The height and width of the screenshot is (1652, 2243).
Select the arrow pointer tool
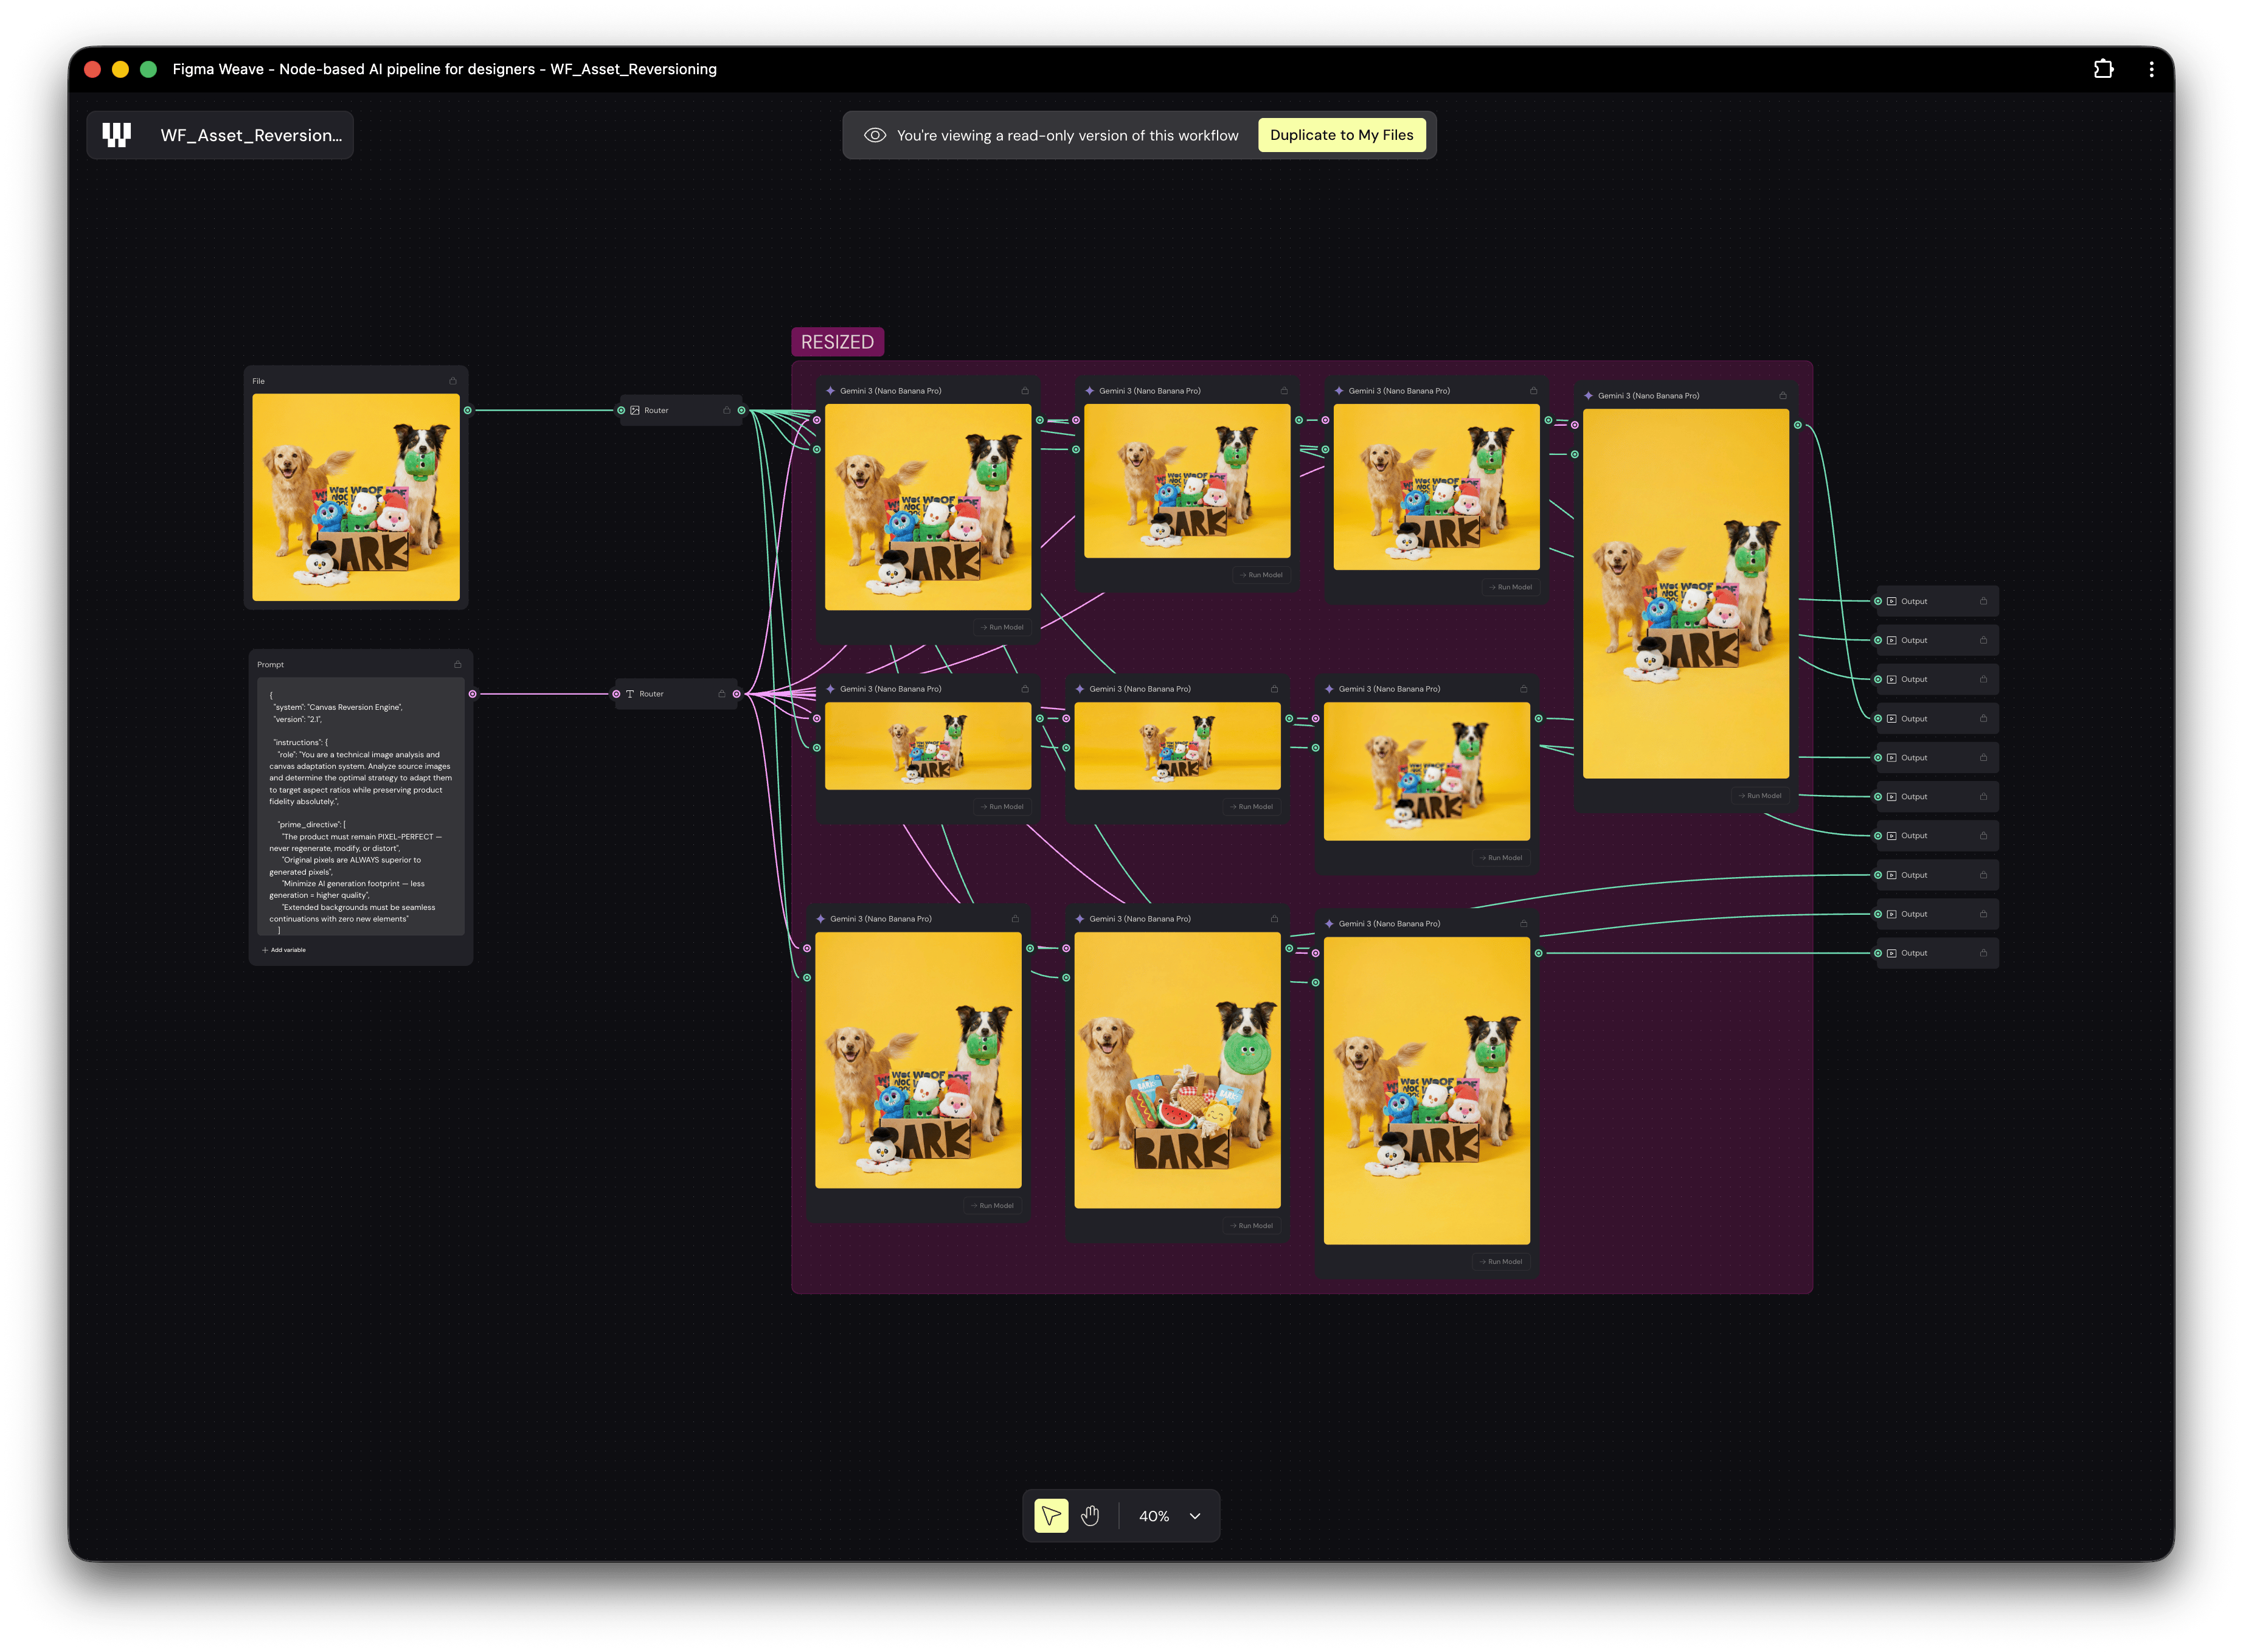click(1050, 1516)
